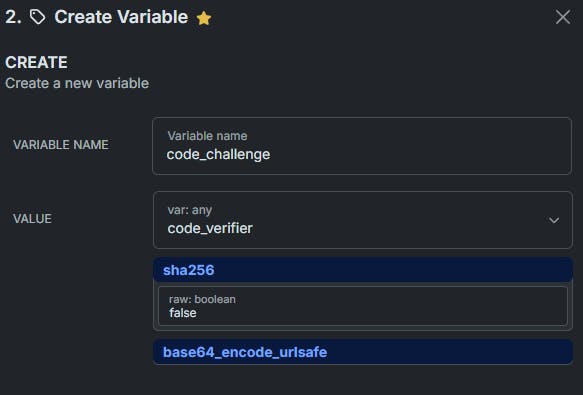Expand the code_verifier value dropdown chevron
This screenshot has width=583, height=395.
[554, 220]
